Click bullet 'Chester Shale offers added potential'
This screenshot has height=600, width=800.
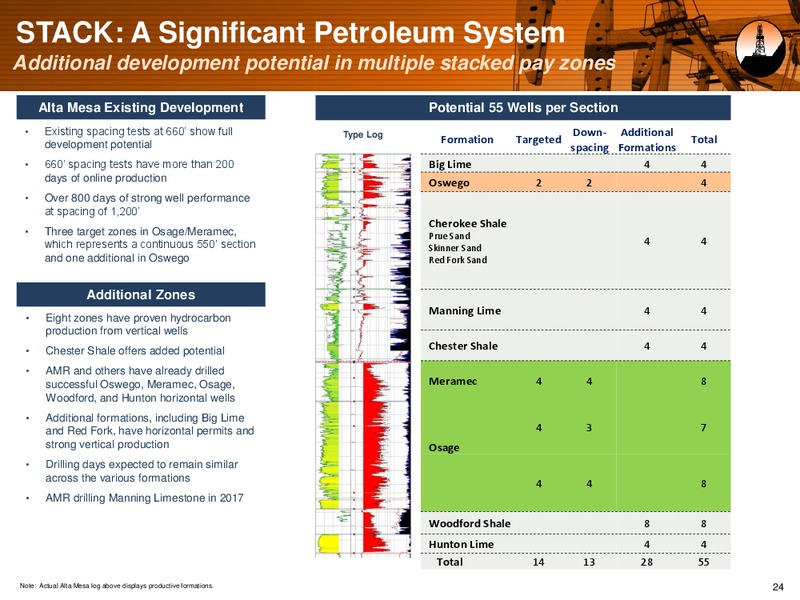(135, 351)
